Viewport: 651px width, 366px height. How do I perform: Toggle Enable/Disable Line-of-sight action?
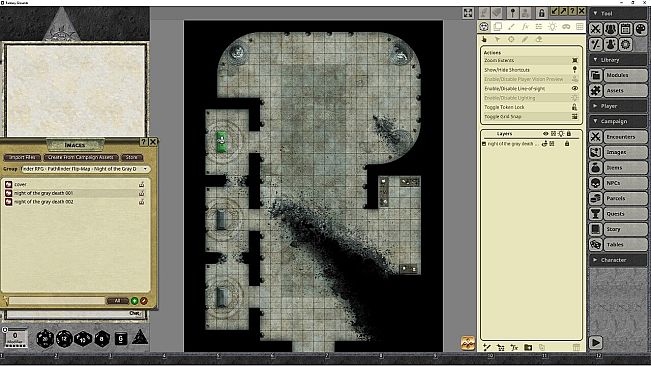click(531, 88)
